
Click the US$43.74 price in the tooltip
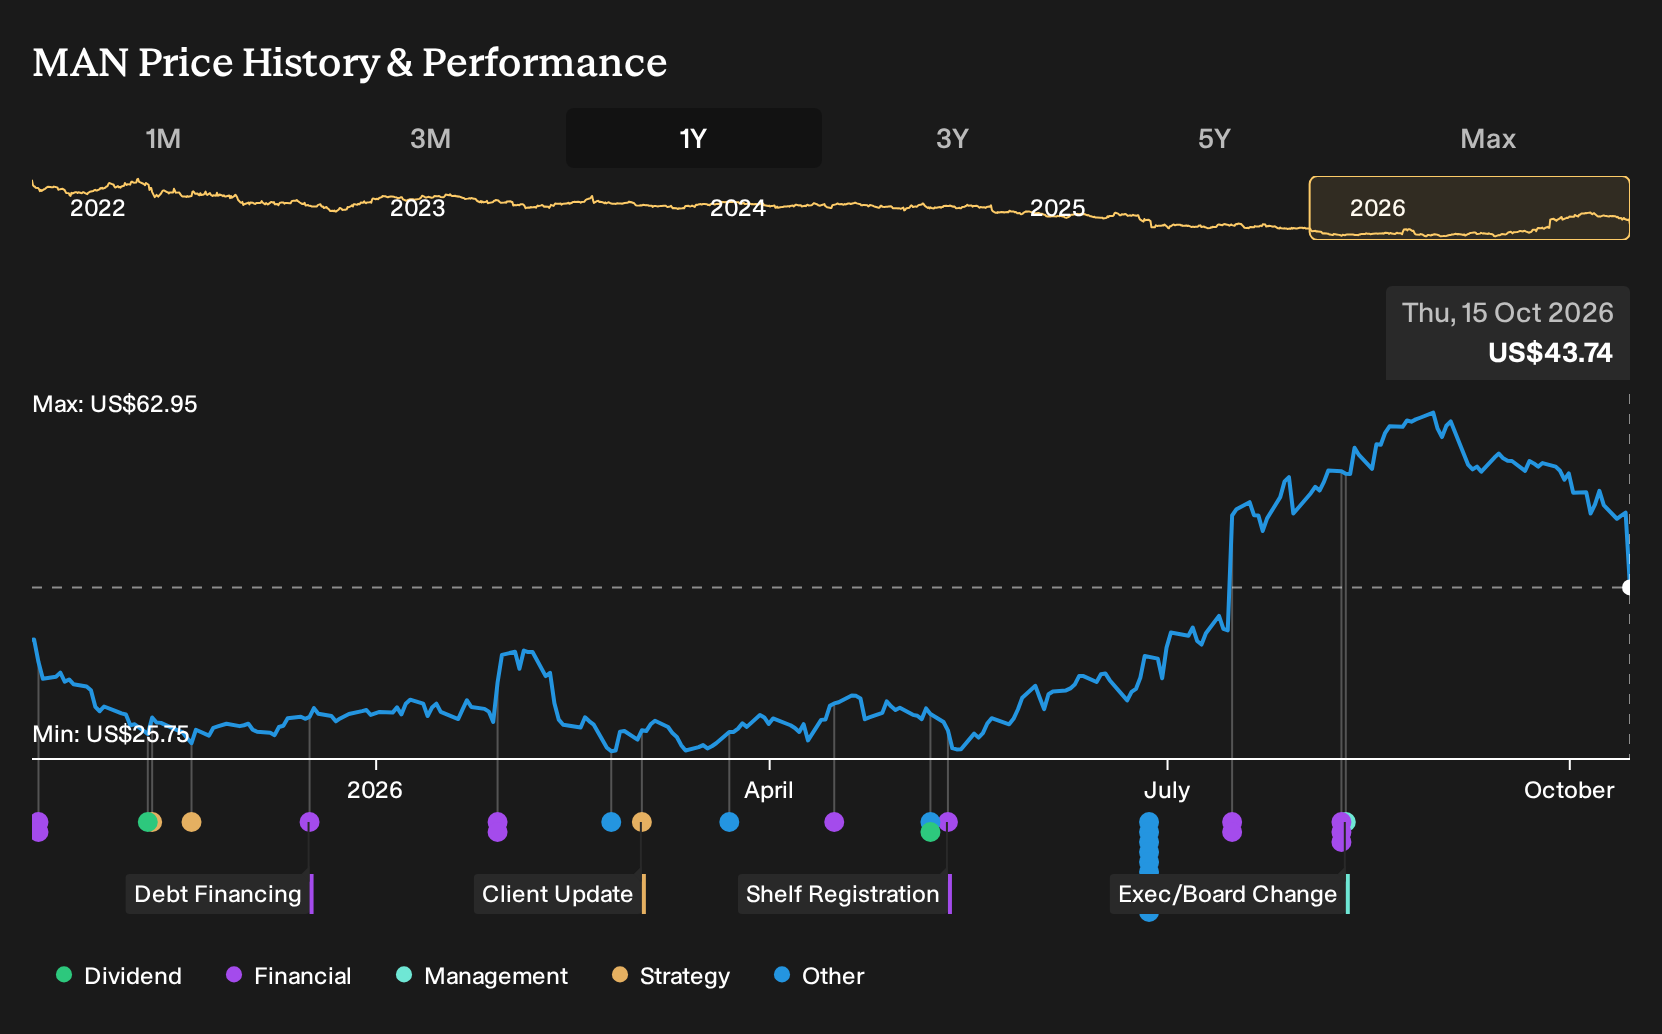pos(1550,353)
